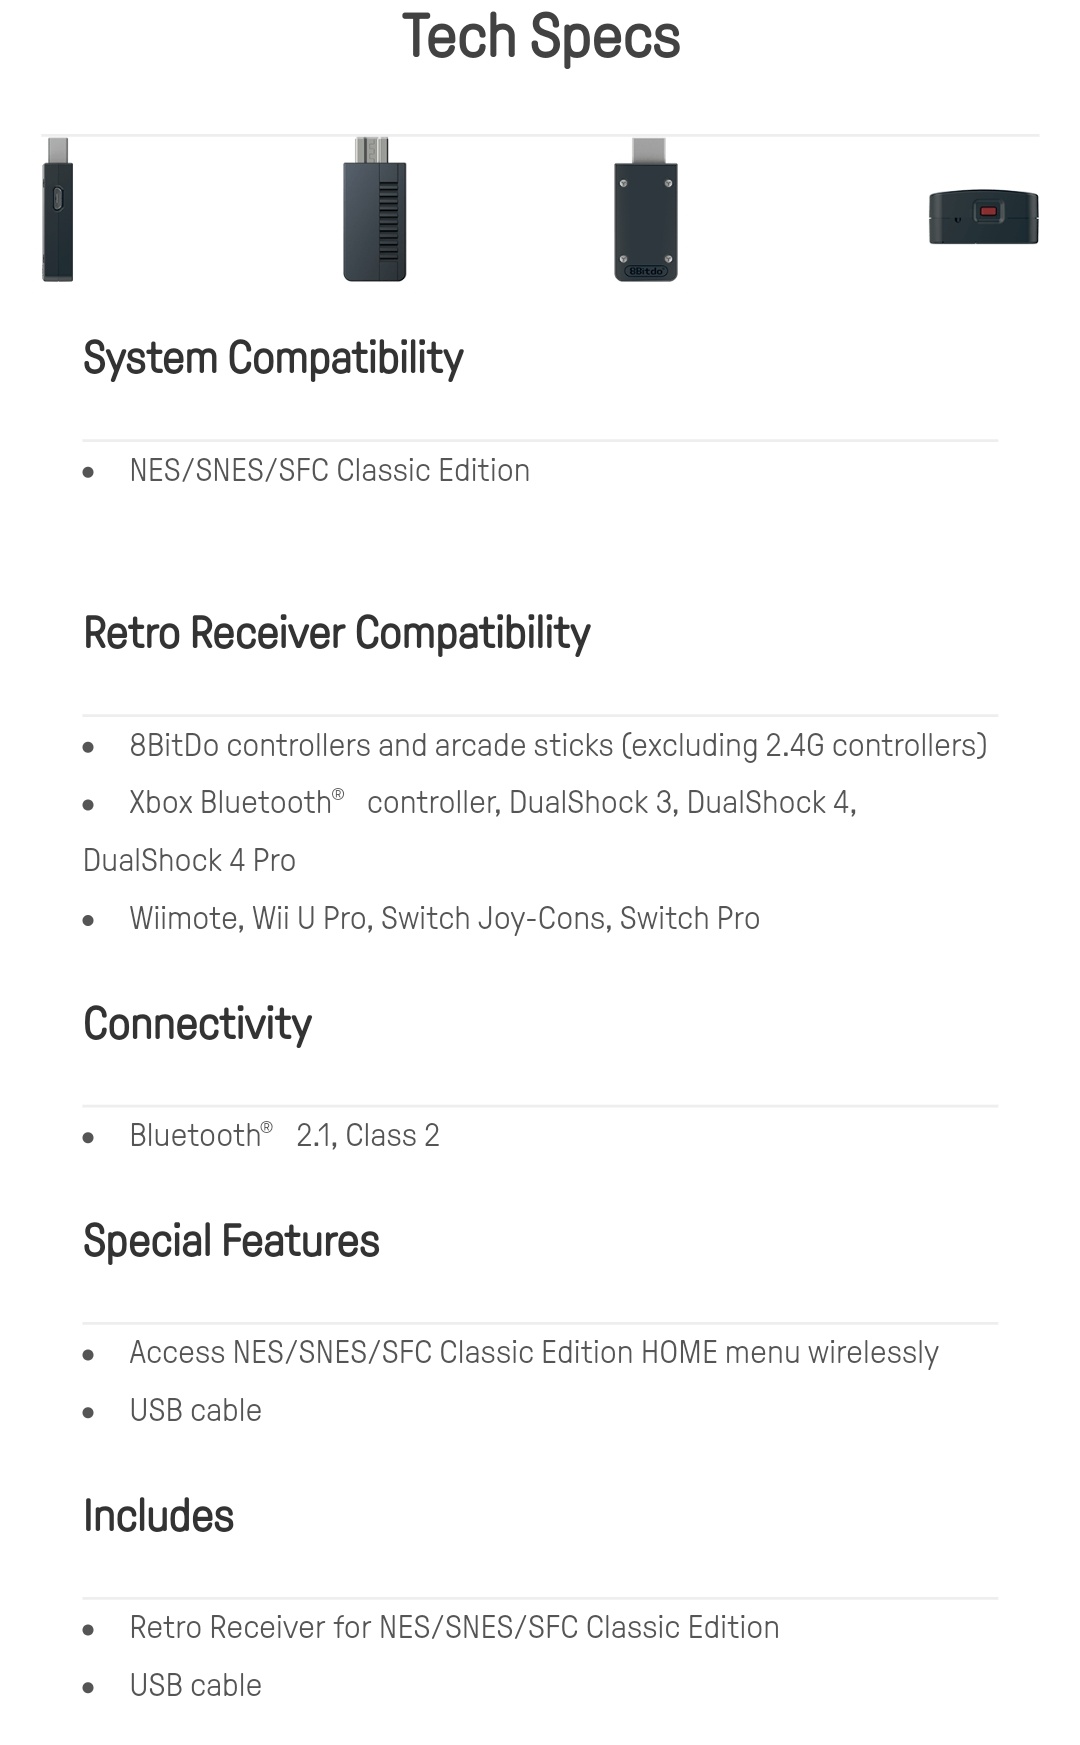This screenshot has width=1080, height=1745.
Task: Click Retro Receiver item under Includes
Action: pos(455,1628)
